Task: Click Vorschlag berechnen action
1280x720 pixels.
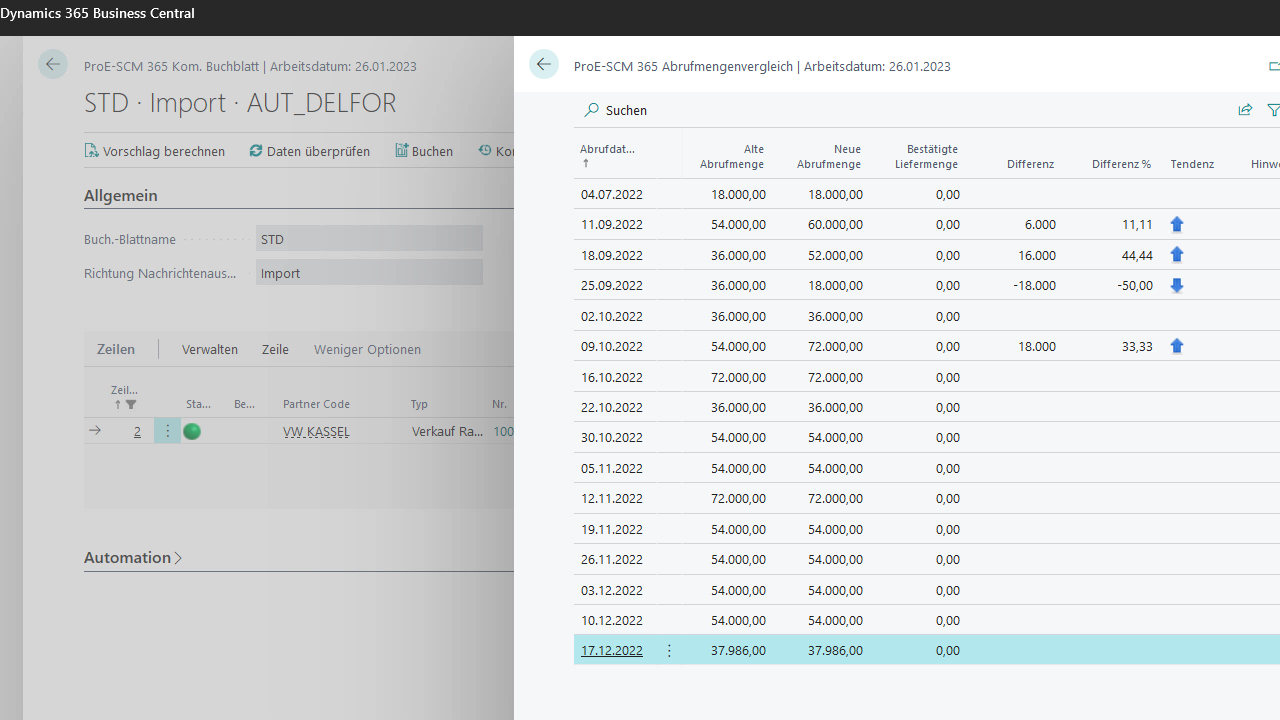Action: 155,151
